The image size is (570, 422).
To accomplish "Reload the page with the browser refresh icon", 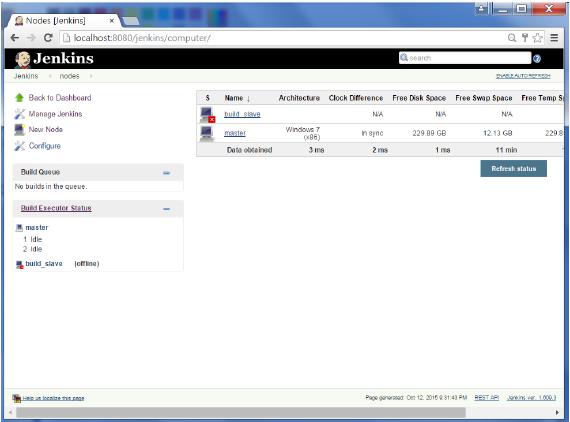I will pyautogui.click(x=48, y=38).
